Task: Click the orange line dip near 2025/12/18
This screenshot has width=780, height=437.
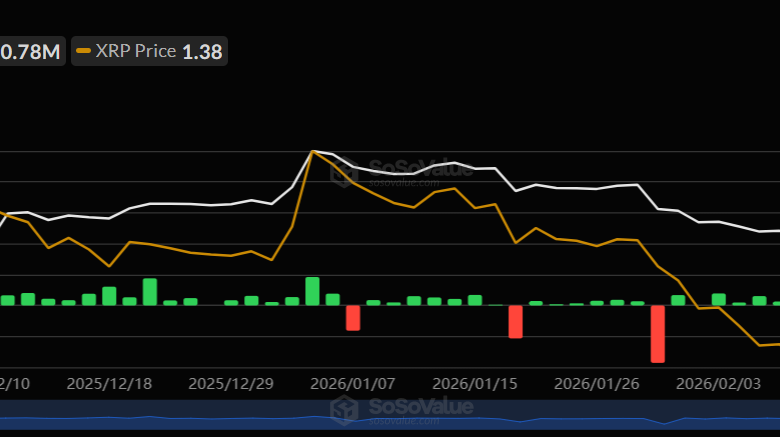Action: click(x=109, y=266)
